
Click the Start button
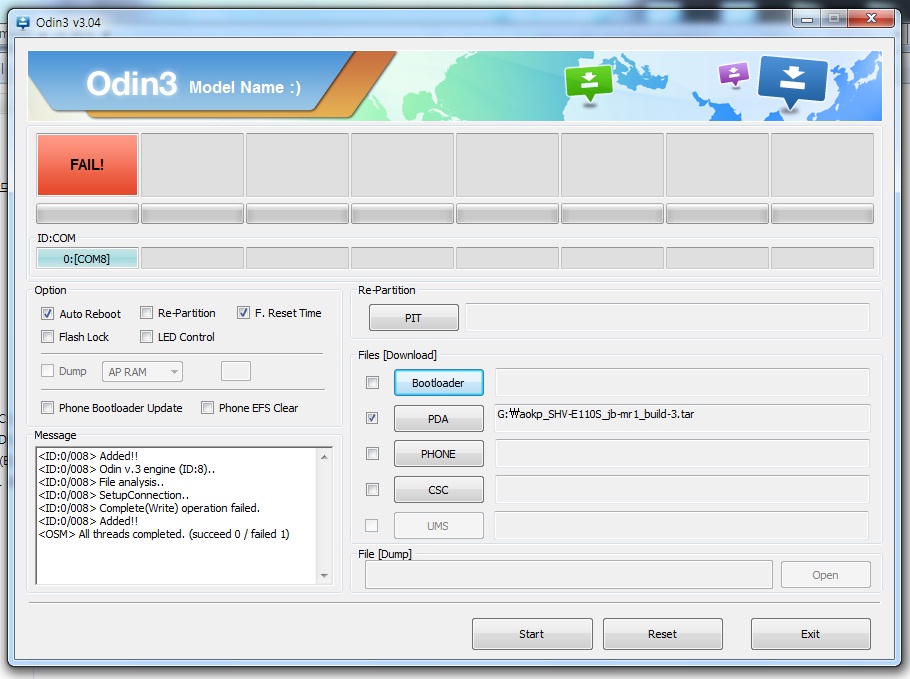[x=532, y=634]
